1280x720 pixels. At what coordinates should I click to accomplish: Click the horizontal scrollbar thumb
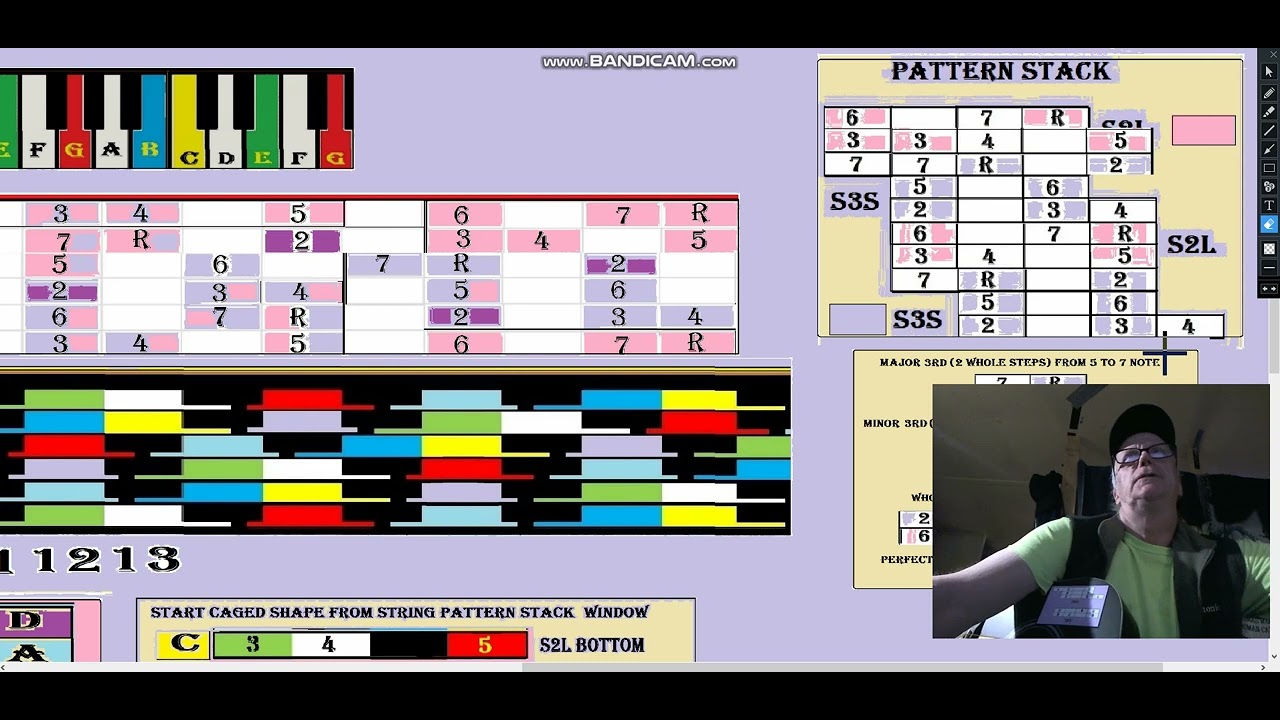point(842,667)
